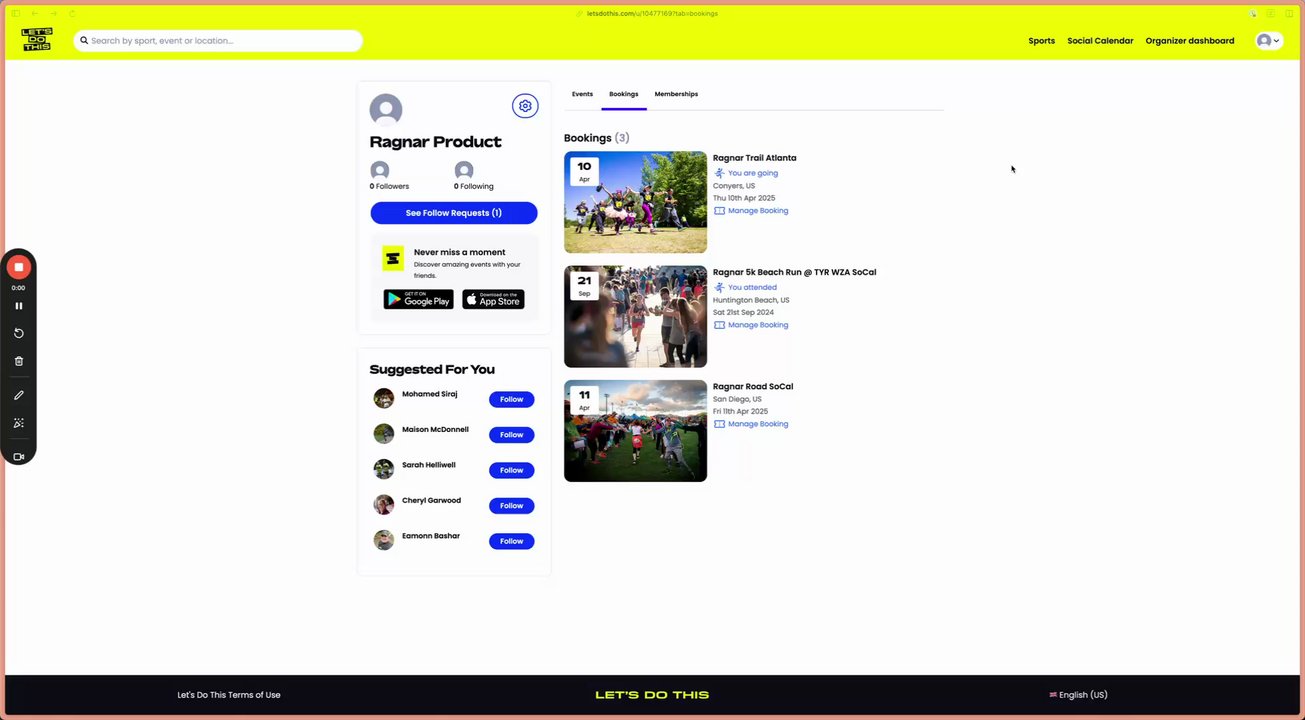Screen dimensions: 1305x720
Task: Open Ragnar 5k Beach Run thumbnail
Action: pos(635,316)
